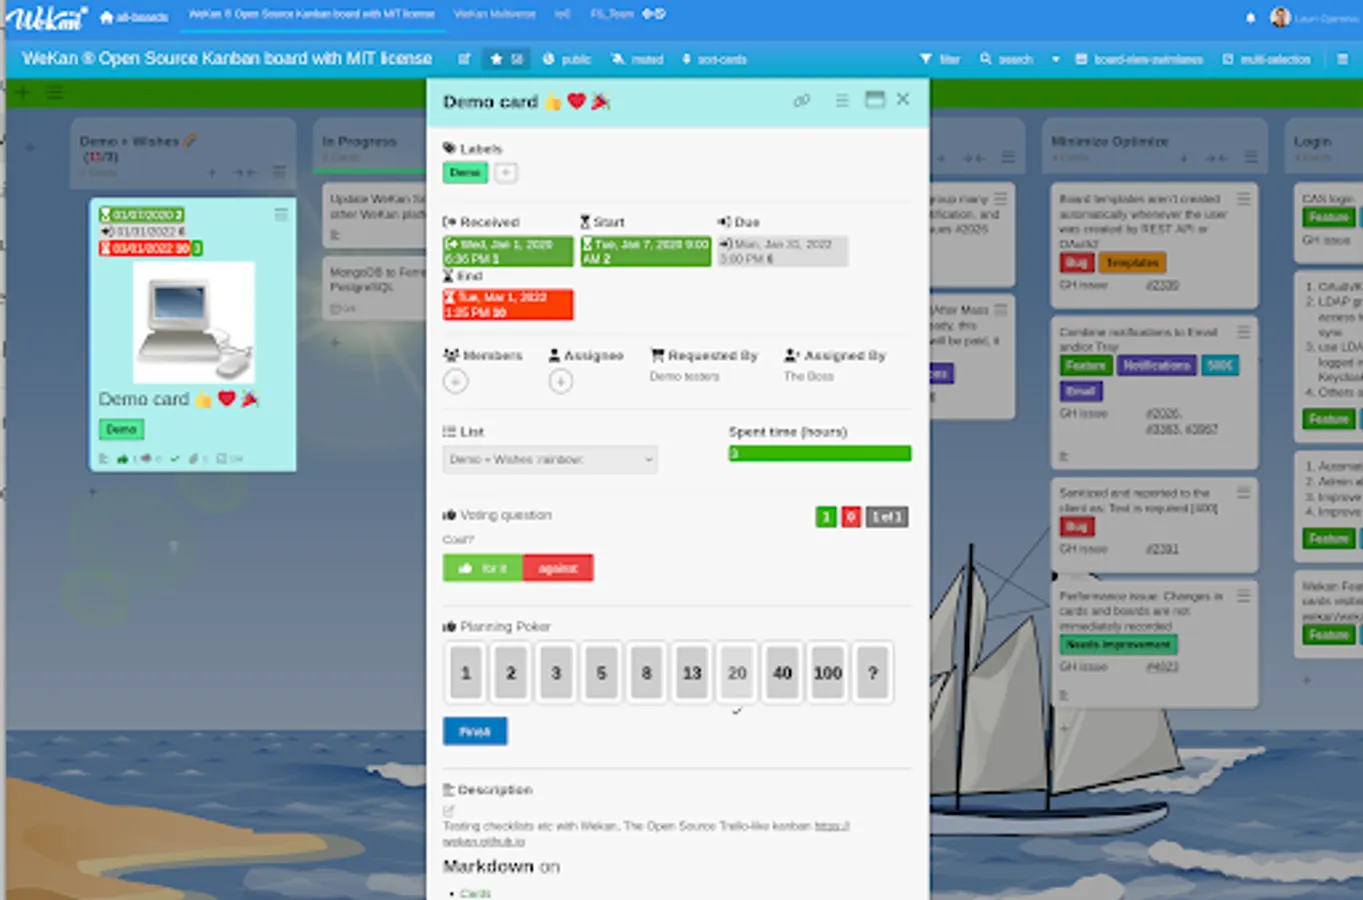1363x900 pixels.
Task: Open the wekan.github.io description link
Action: (484, 842)
